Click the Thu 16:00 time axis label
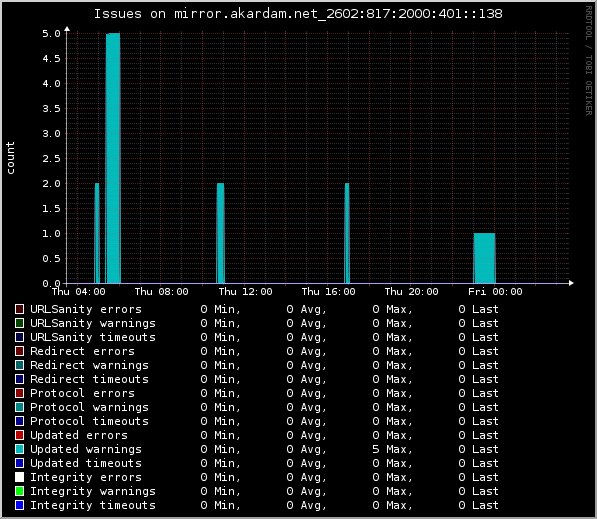Screen dimensions: 597x519 click(328, 292)
